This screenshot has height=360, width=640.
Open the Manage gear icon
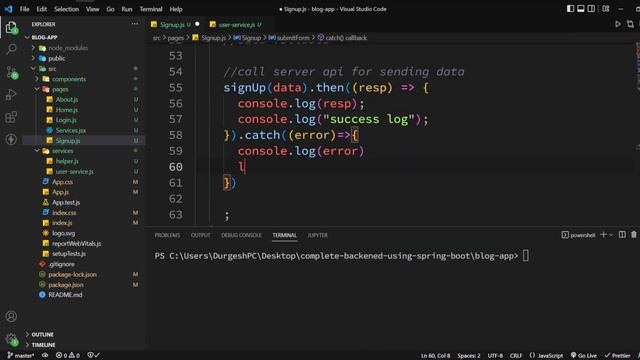click(x=11, y=339)
